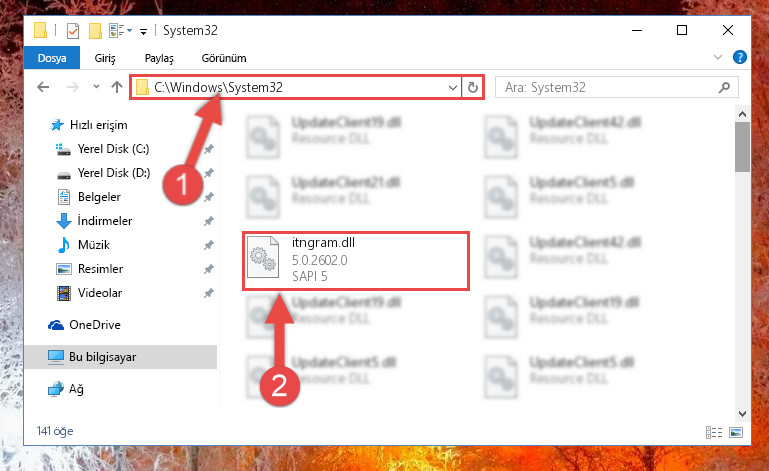
Task: Unpin Yerel Disk (C:) from quick access
Action: pyautogui.click(x=208, y=149)
